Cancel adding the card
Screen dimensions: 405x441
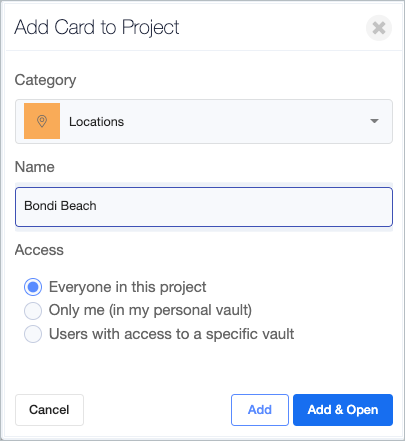pyautogui.click(x=49, y=410)
